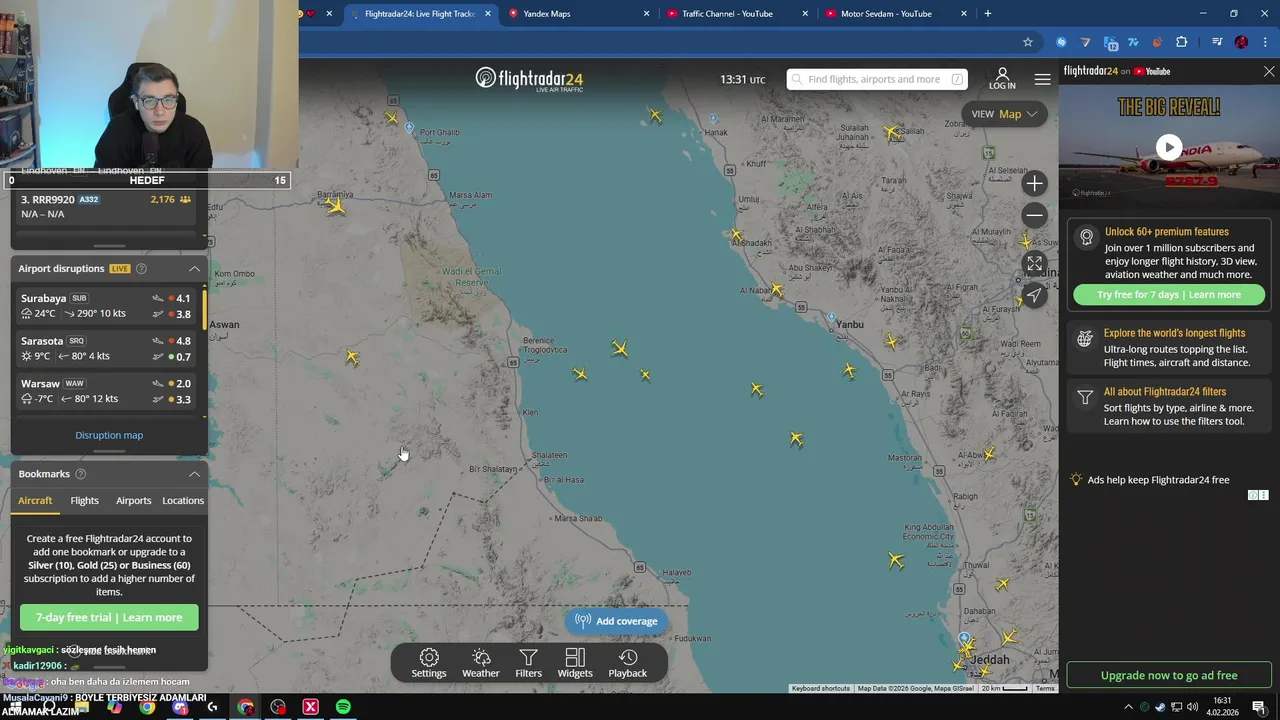The image size is (1280, 720).
Task: Enter fullscreen map mode
Action: [1035, 264]
